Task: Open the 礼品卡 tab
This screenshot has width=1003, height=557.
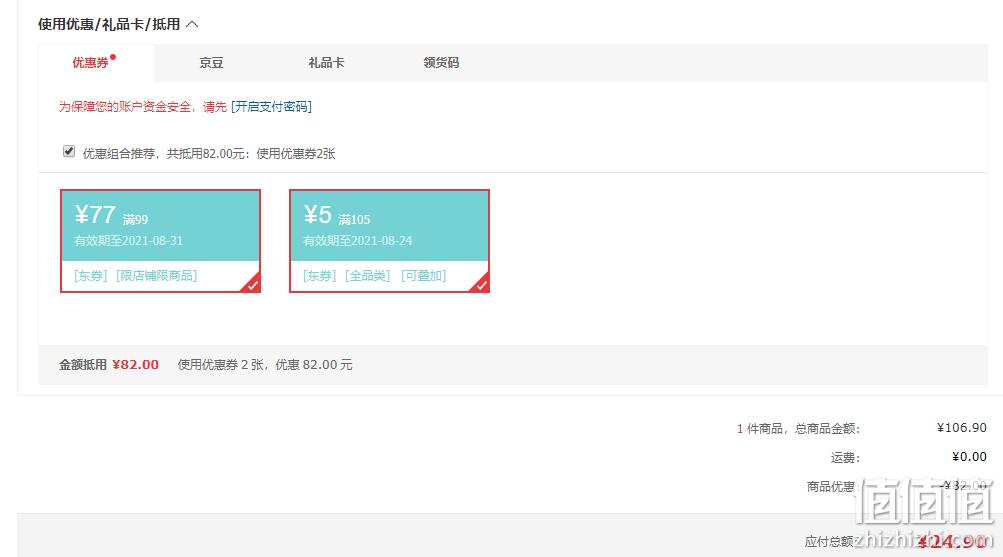Action: [326, 63]
